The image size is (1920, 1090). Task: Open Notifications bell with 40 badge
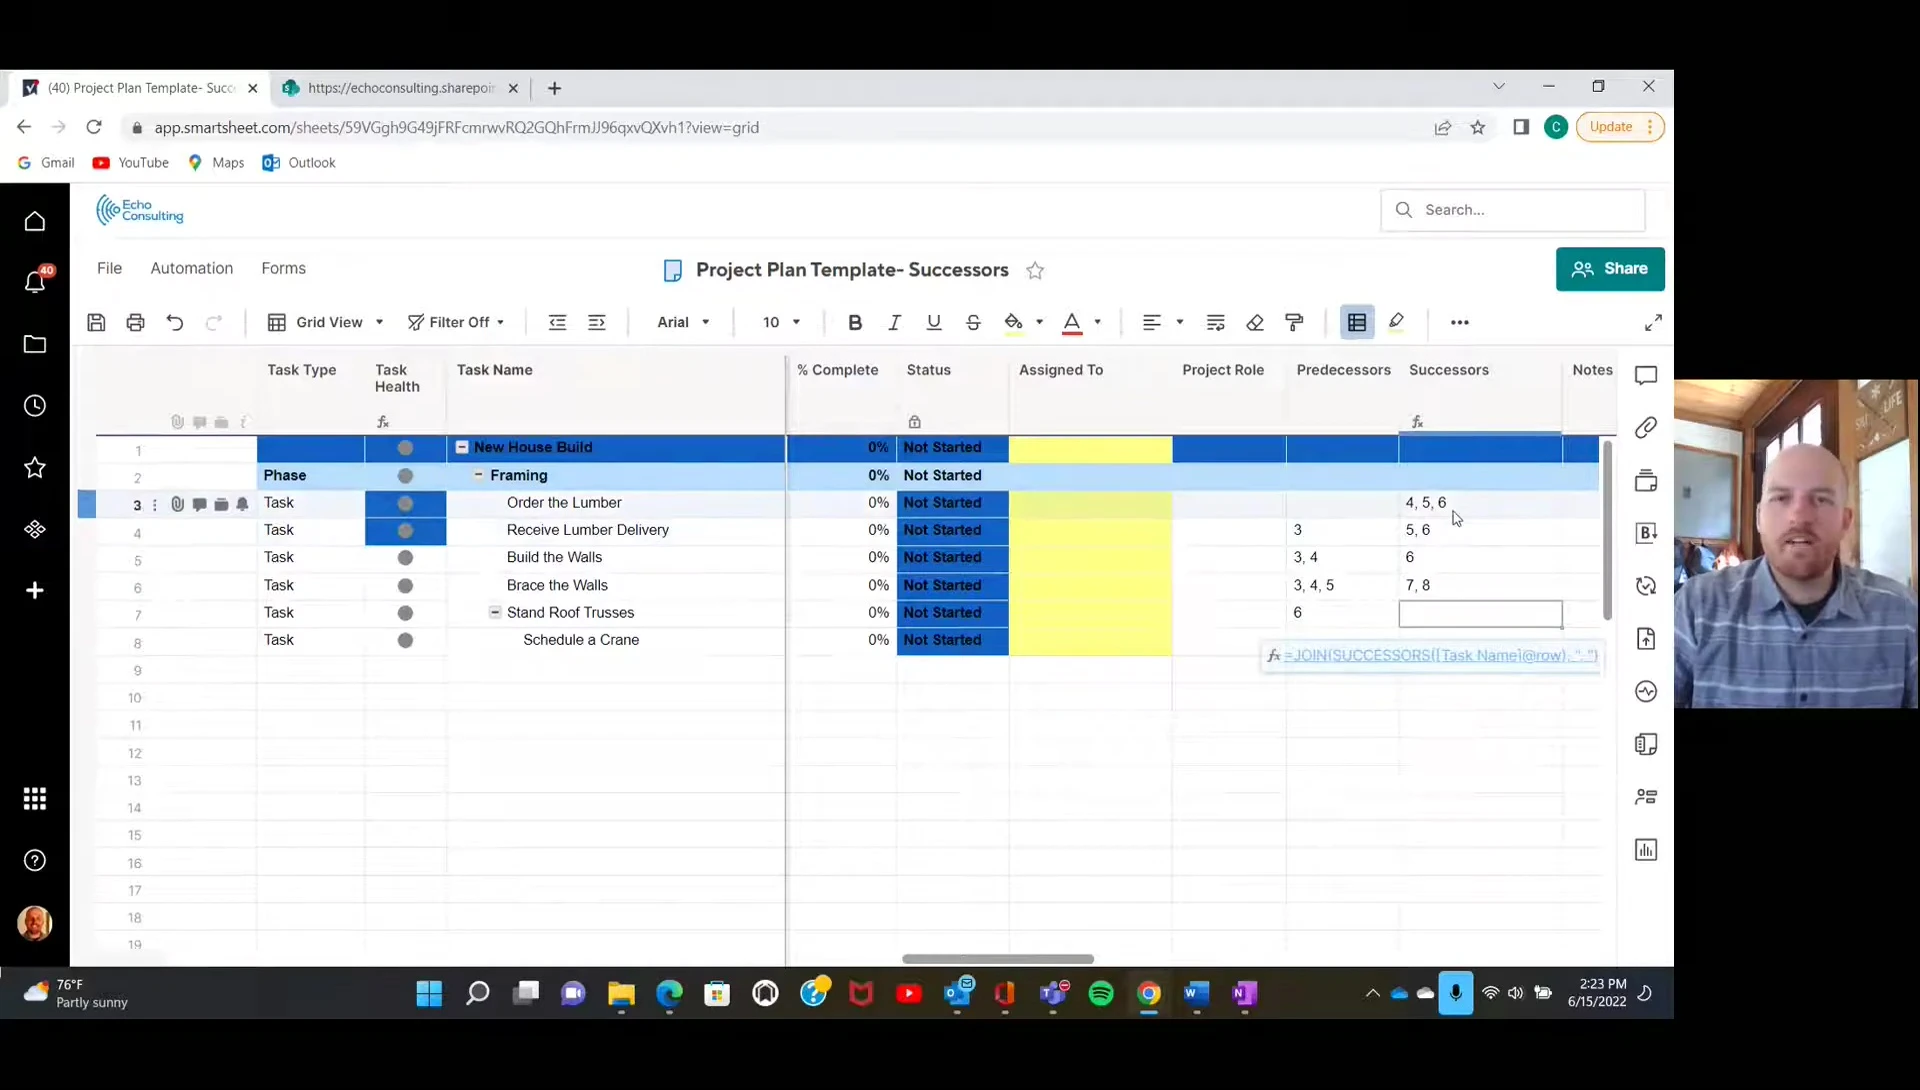(36, 281)
